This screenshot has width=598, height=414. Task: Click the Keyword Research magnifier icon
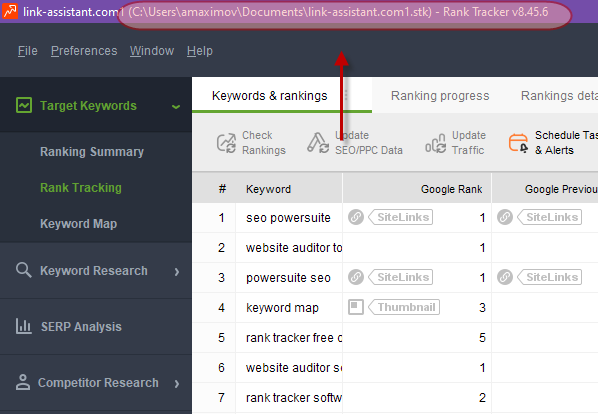24,270
